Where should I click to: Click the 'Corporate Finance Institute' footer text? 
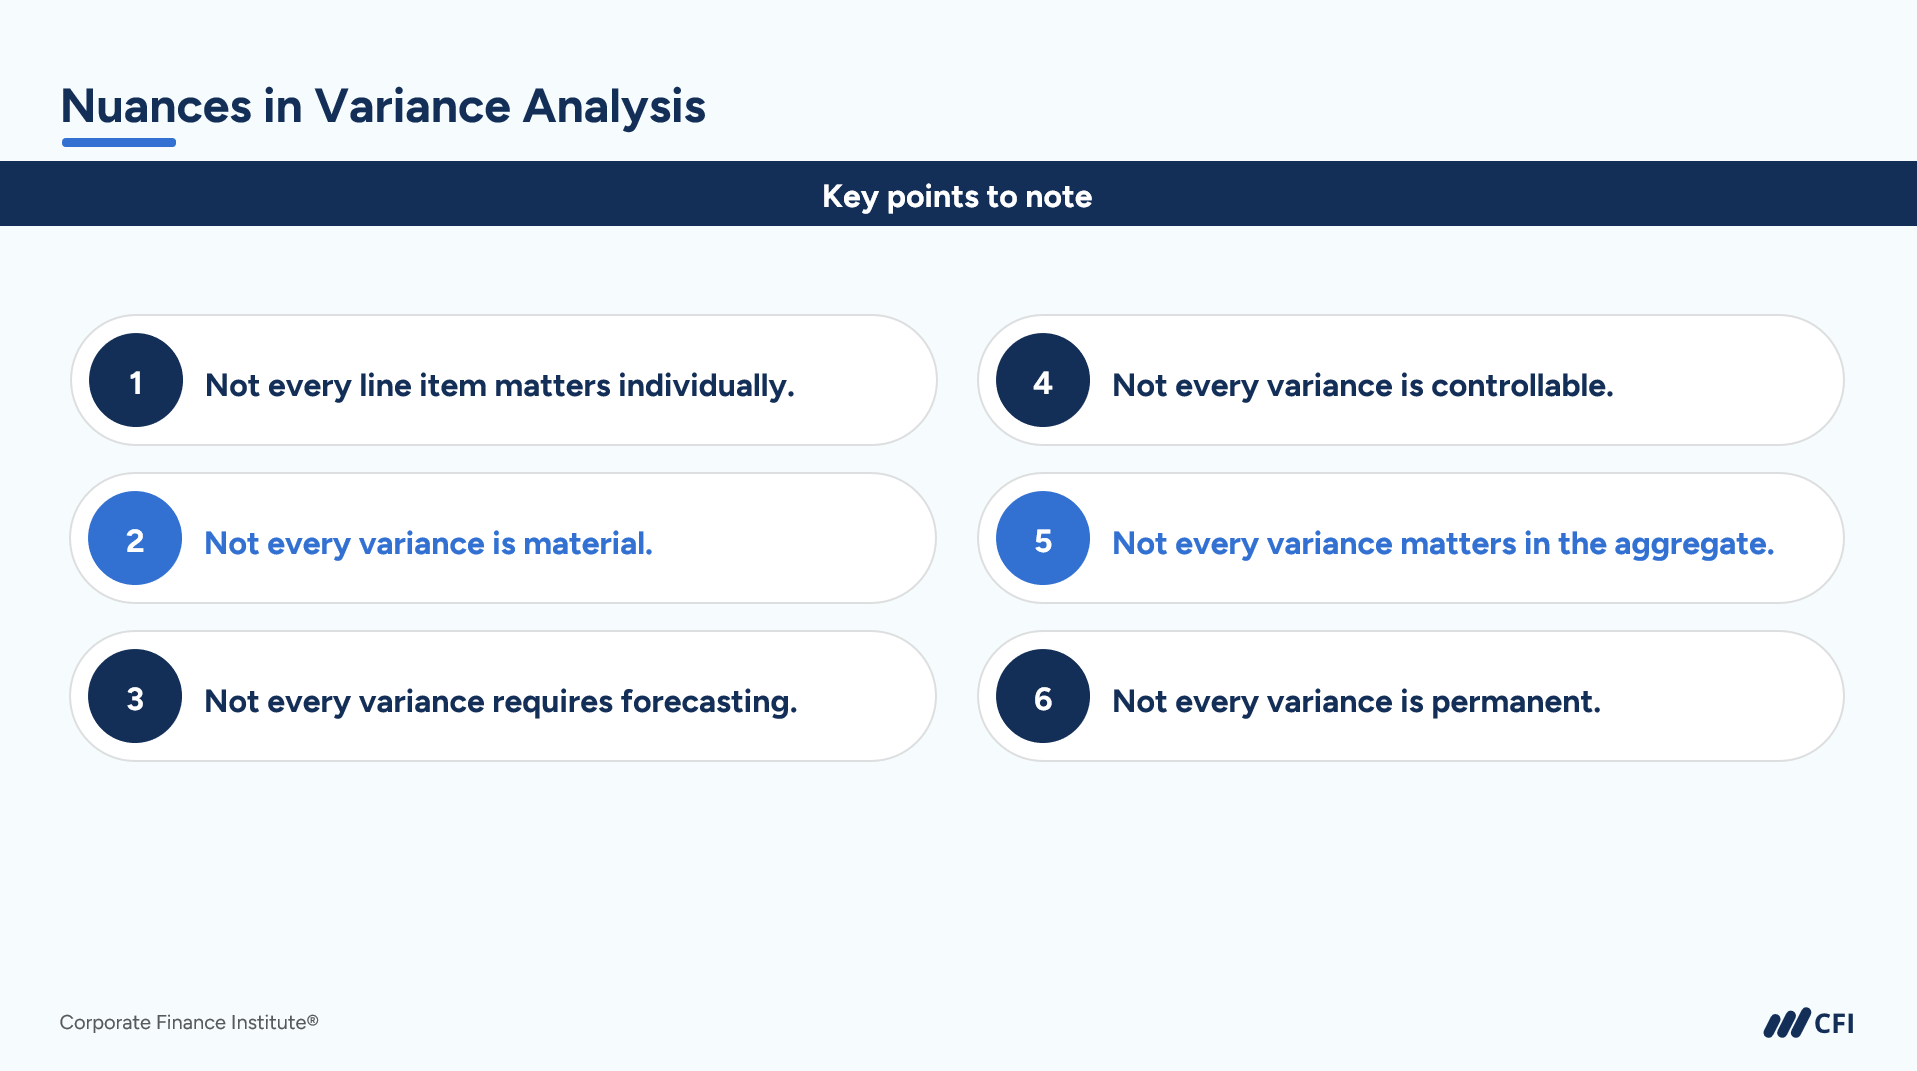[189, 1022]
